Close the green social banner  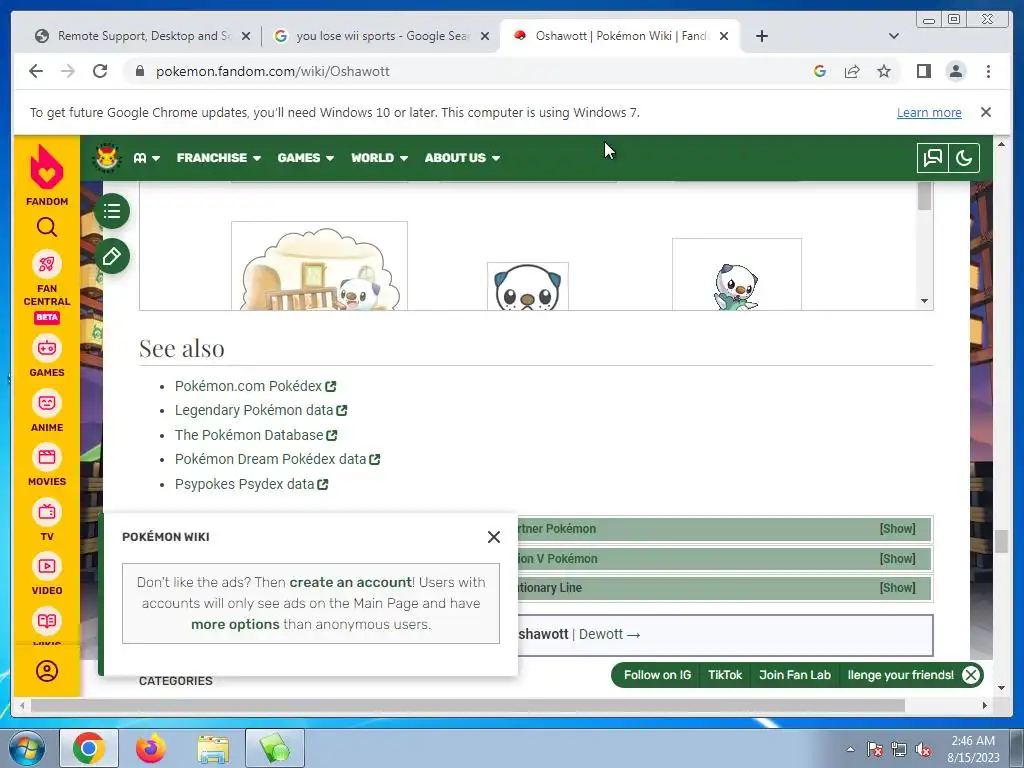click(970, 675)
